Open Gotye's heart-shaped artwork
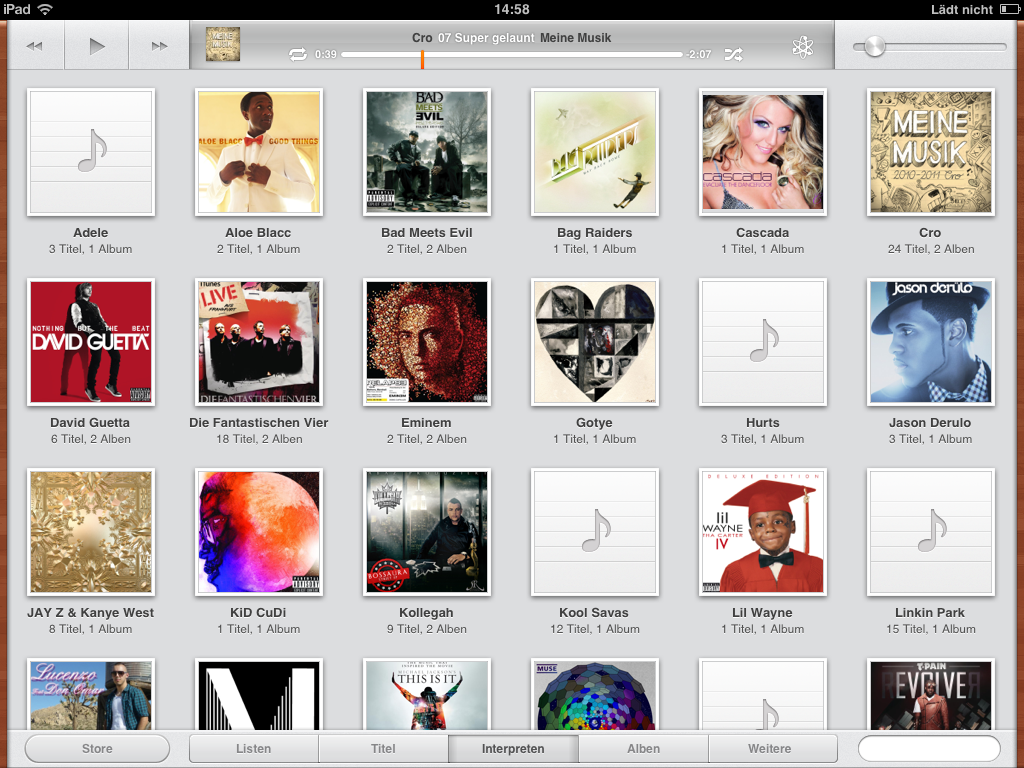The image size is (1024, 768). (x=594, y=342)
